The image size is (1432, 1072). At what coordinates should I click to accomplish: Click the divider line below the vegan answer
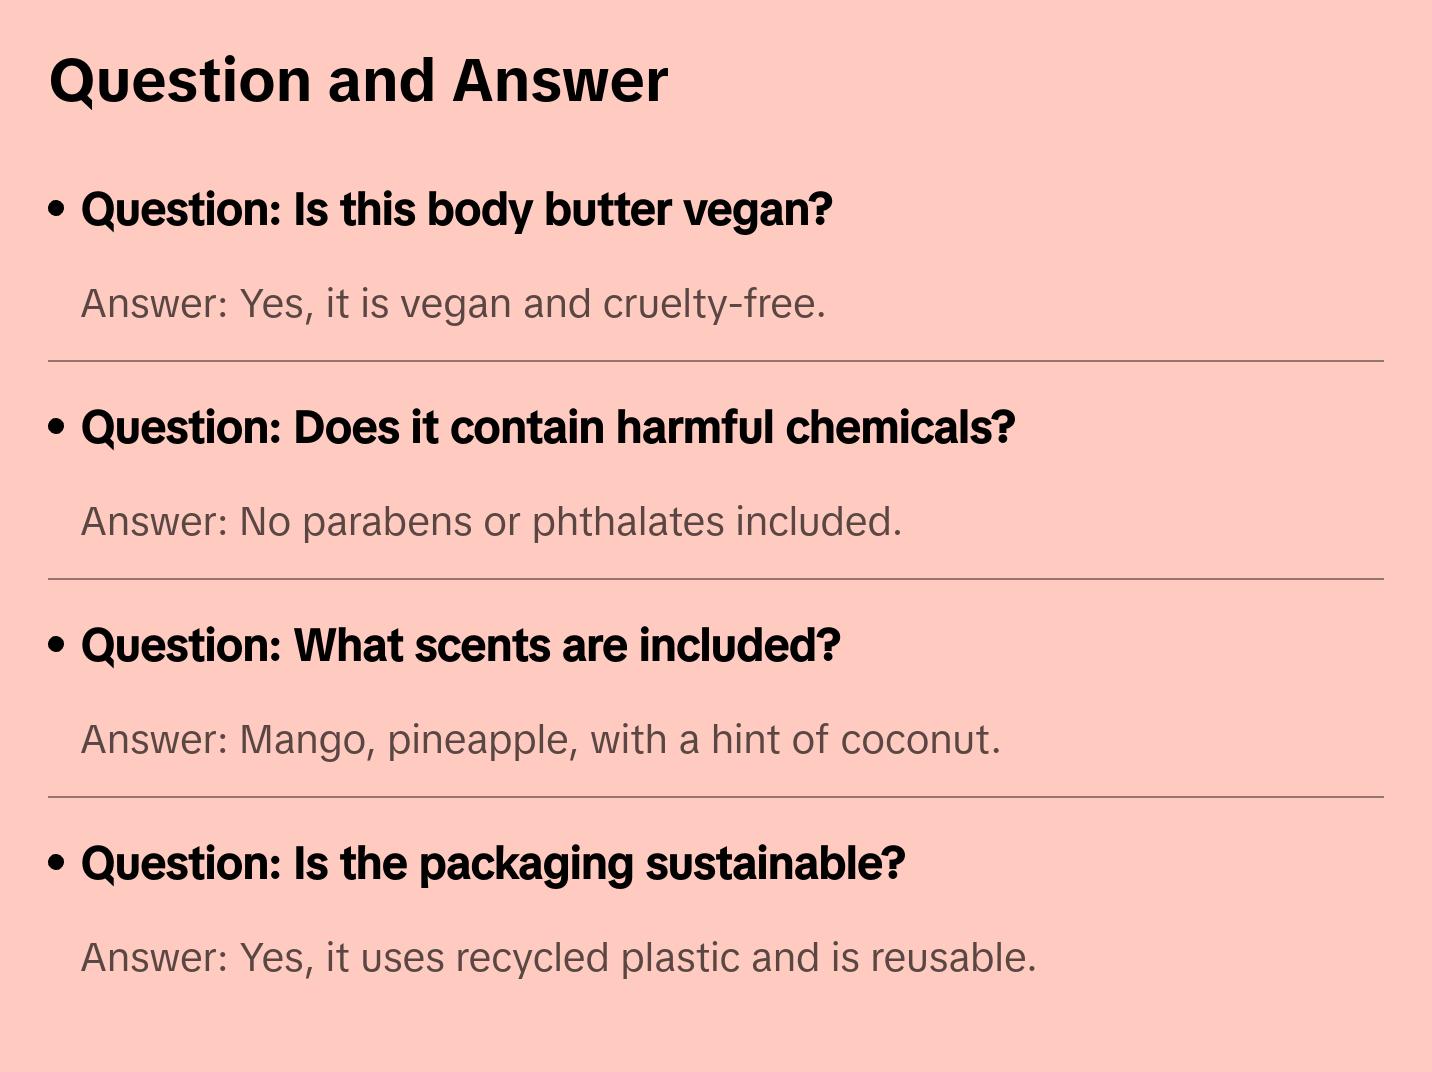click(x=716, y=361)
